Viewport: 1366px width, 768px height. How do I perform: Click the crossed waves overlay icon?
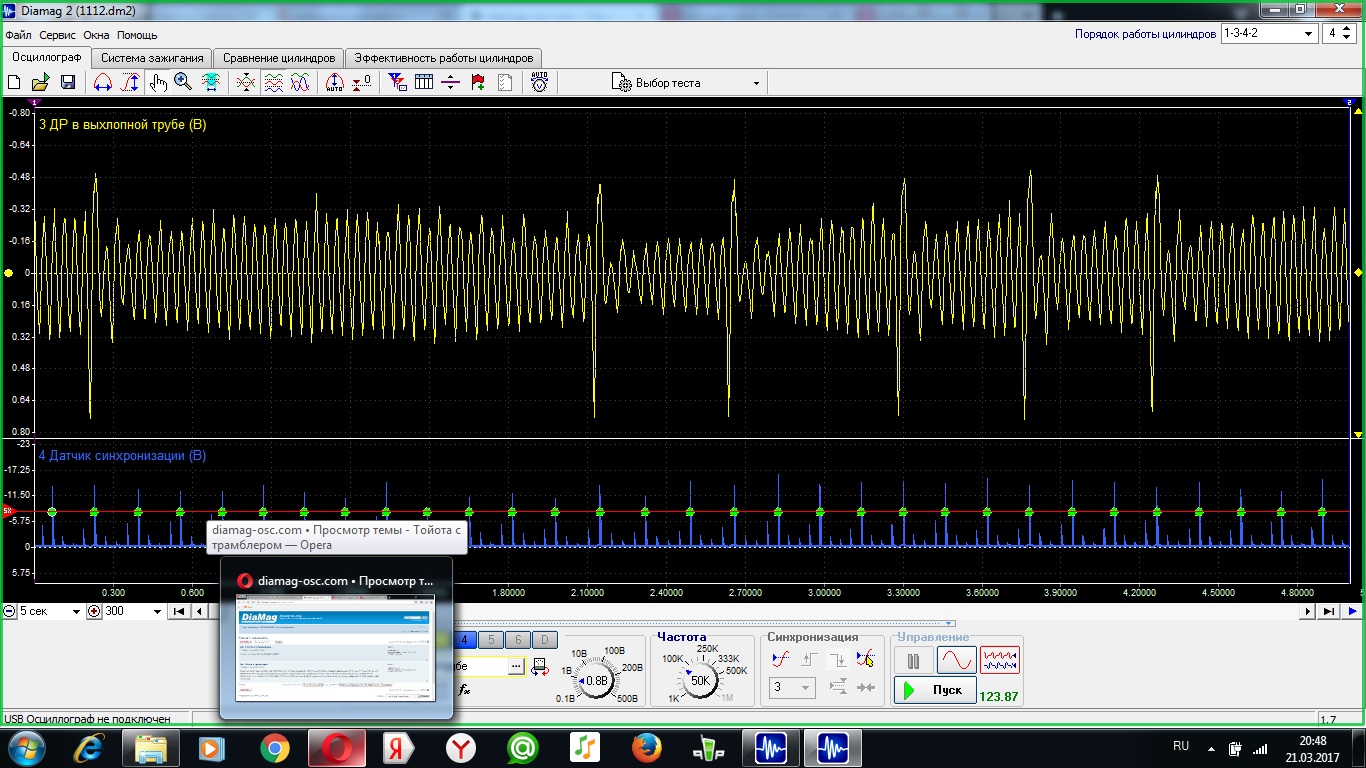pos(246,83)
